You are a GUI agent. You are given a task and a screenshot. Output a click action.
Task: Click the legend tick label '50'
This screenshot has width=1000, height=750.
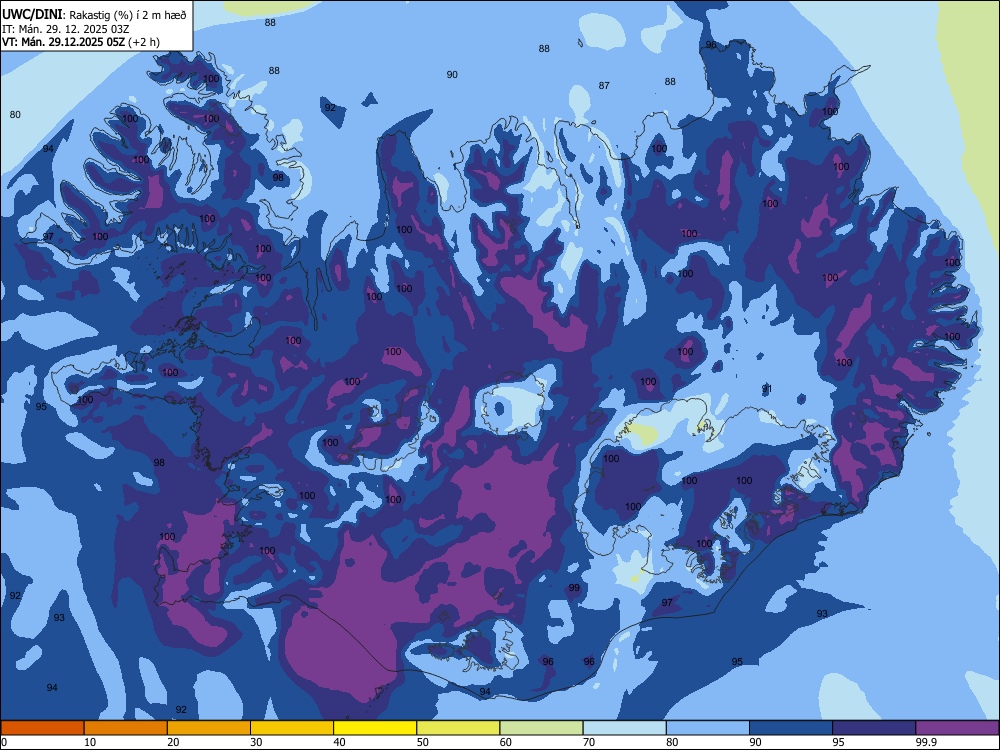[x=423, y=742]
